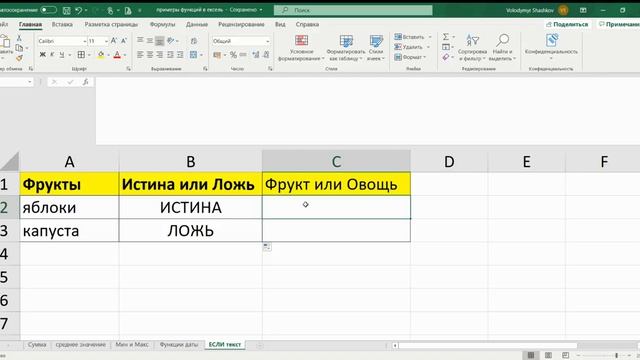
Task: Open Условное форматирование menu
Action: [301, 48]
